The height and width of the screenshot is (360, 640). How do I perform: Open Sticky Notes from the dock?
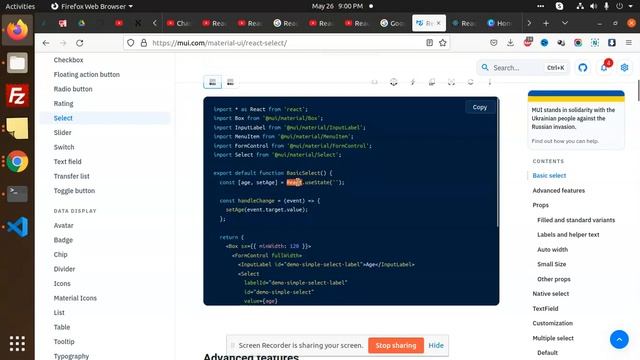17,128
